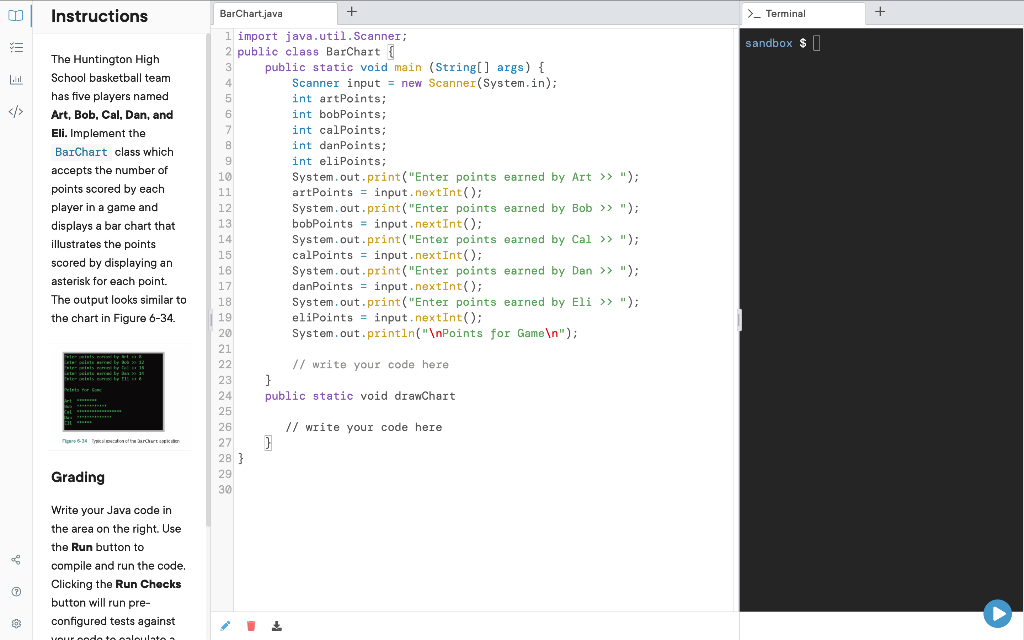Image resolution: width=1024 pixels, height=640 pixels.
Task: Click the blue pencil edit icon below the editor
Action: [224, 625]
